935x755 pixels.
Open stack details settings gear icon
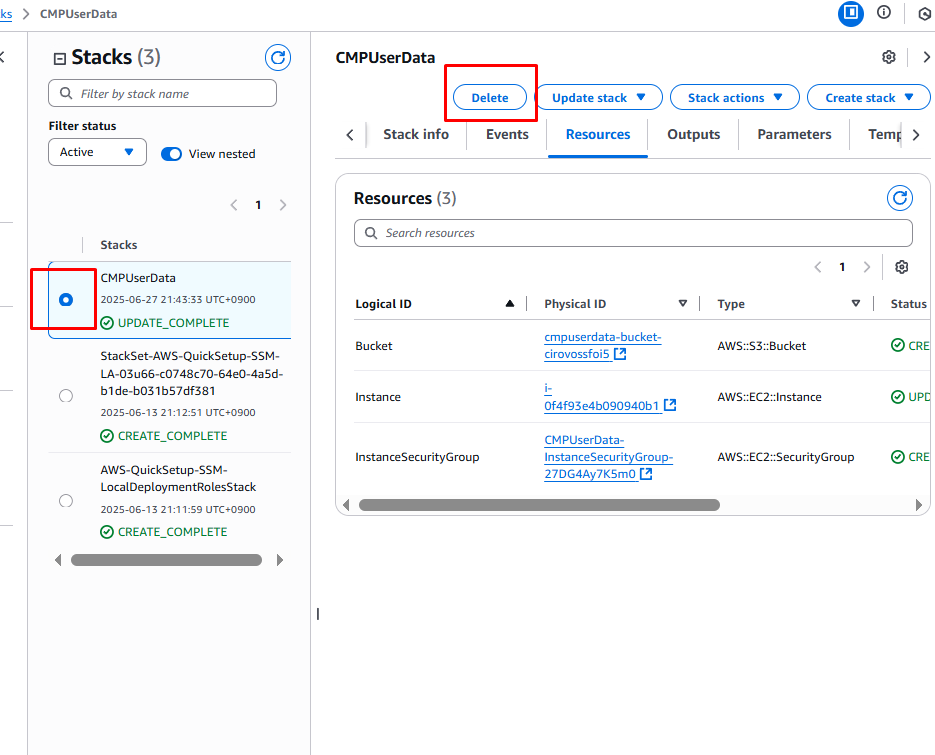coord(889,57)
